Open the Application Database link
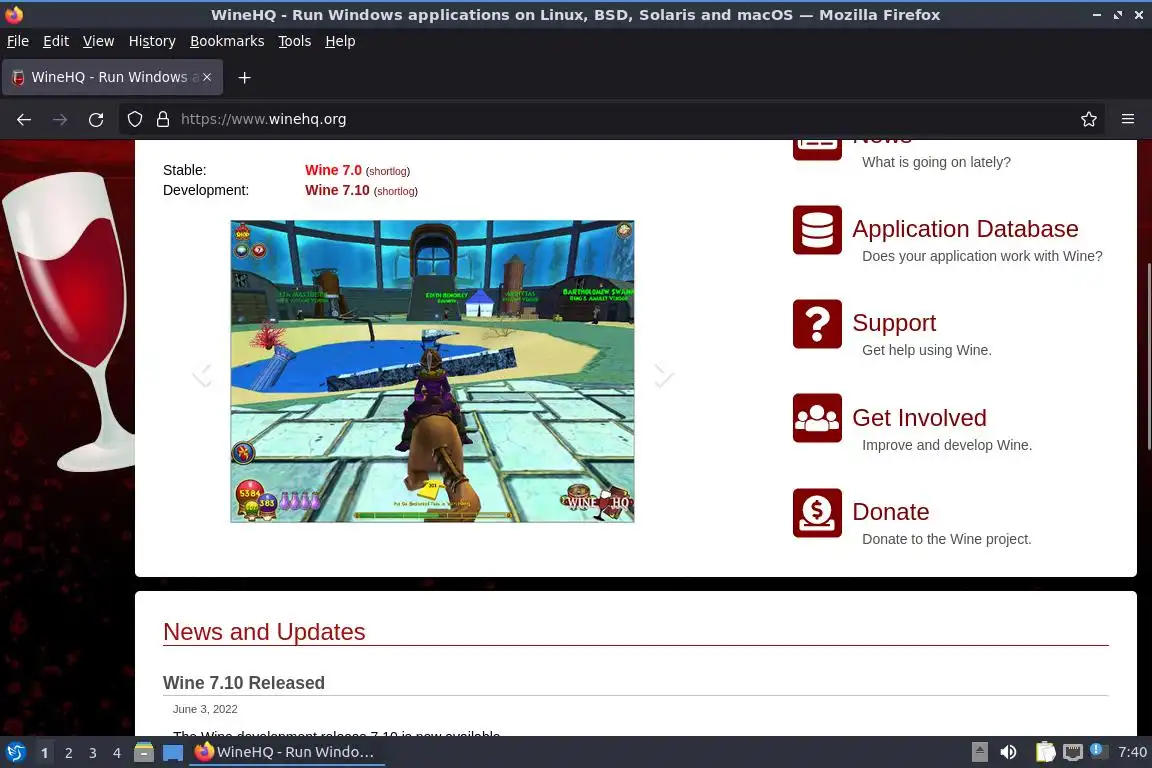The image size is (1152, 768). [965, 229]
